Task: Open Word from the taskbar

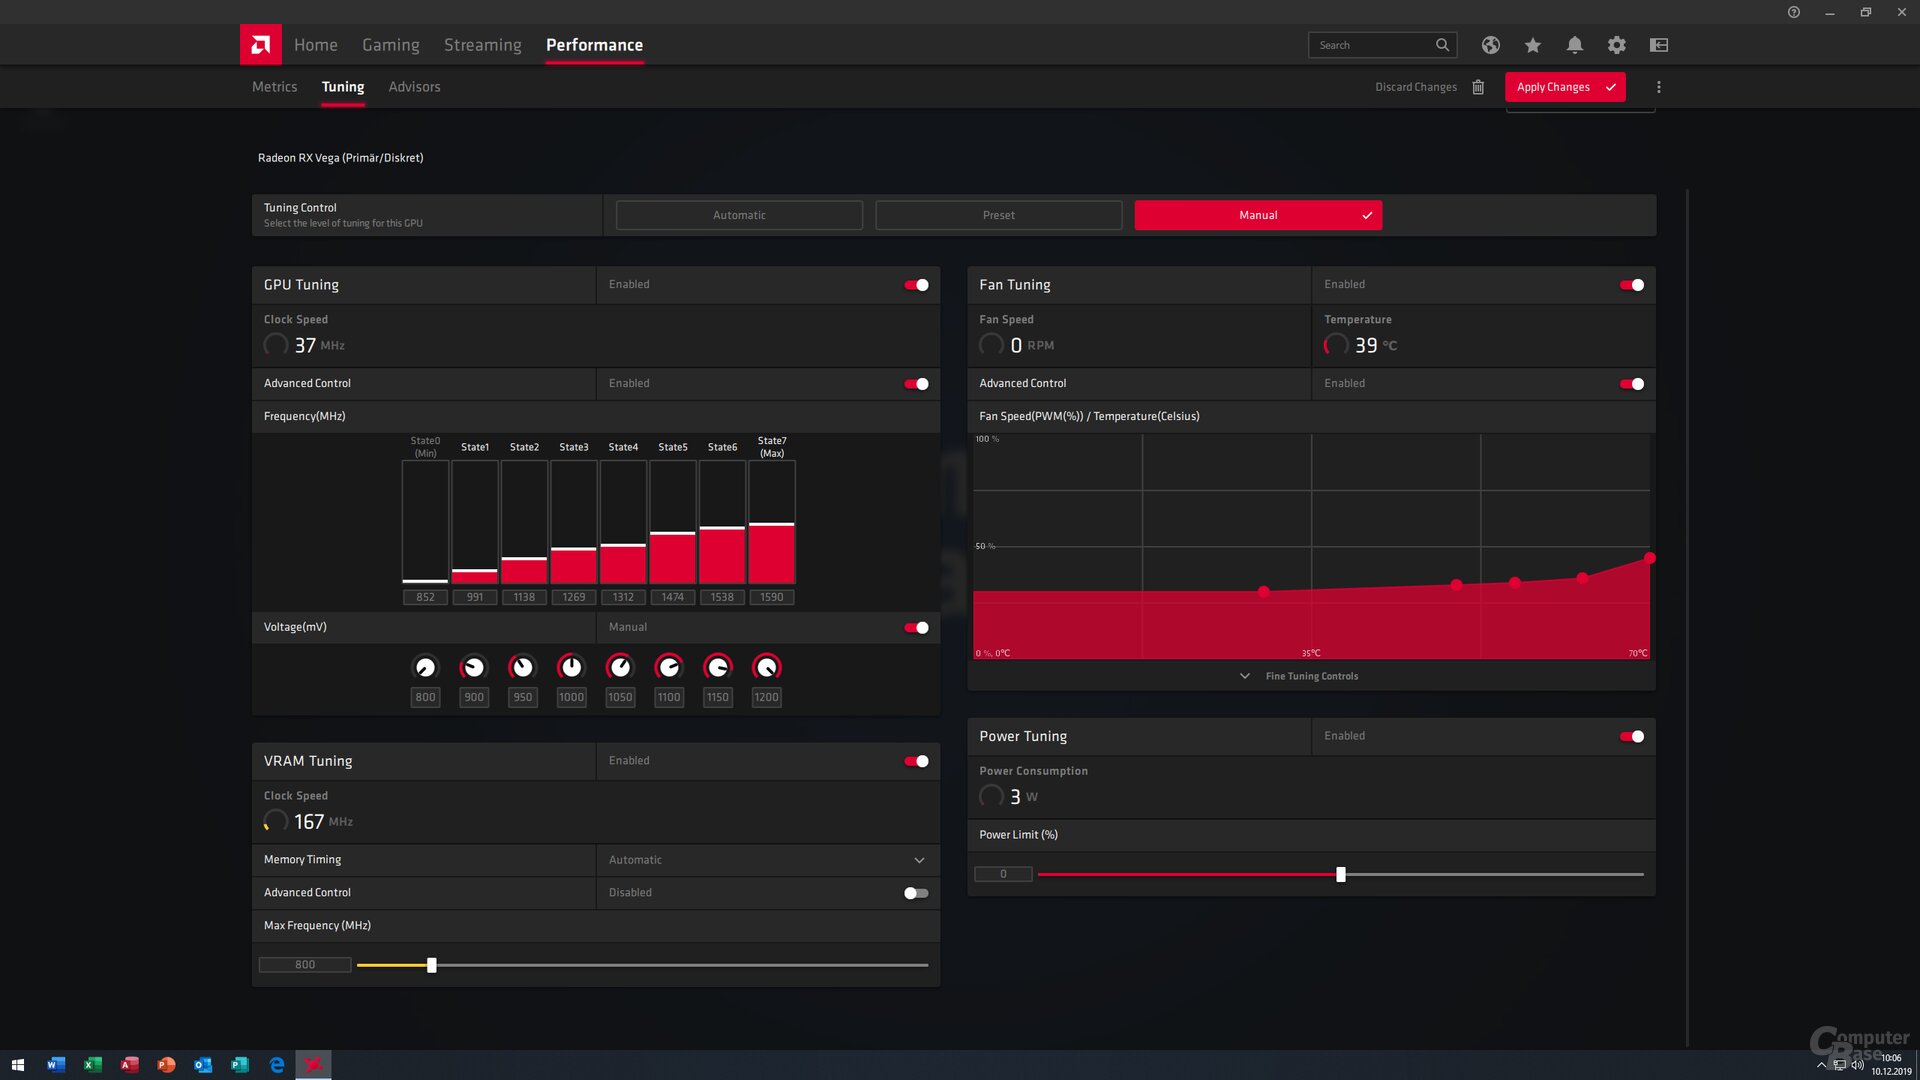Action: click(x=56, y=1065)
